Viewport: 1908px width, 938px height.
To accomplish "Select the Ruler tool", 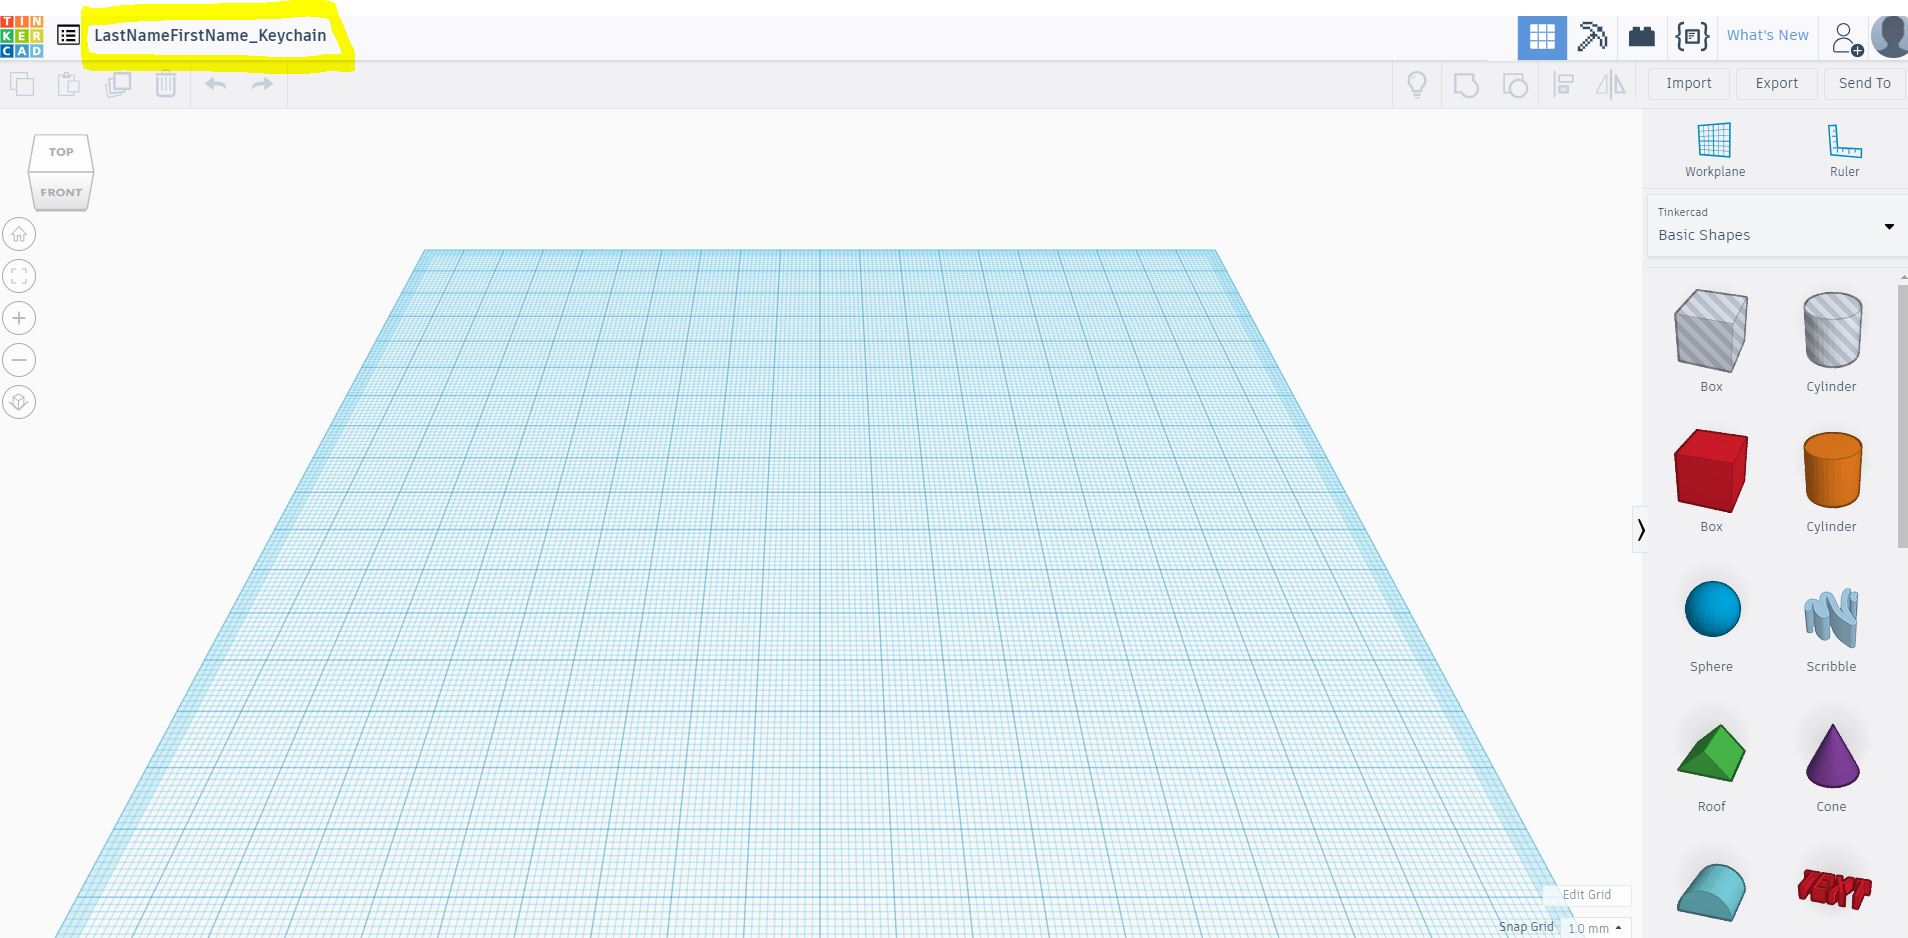I will click(x=1844, y=150).
